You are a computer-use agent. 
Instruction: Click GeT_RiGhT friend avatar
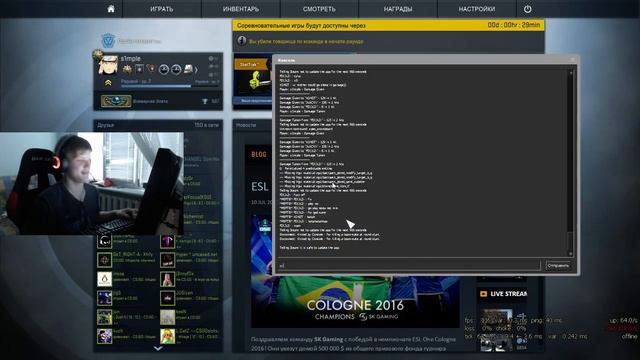(104, 260)
